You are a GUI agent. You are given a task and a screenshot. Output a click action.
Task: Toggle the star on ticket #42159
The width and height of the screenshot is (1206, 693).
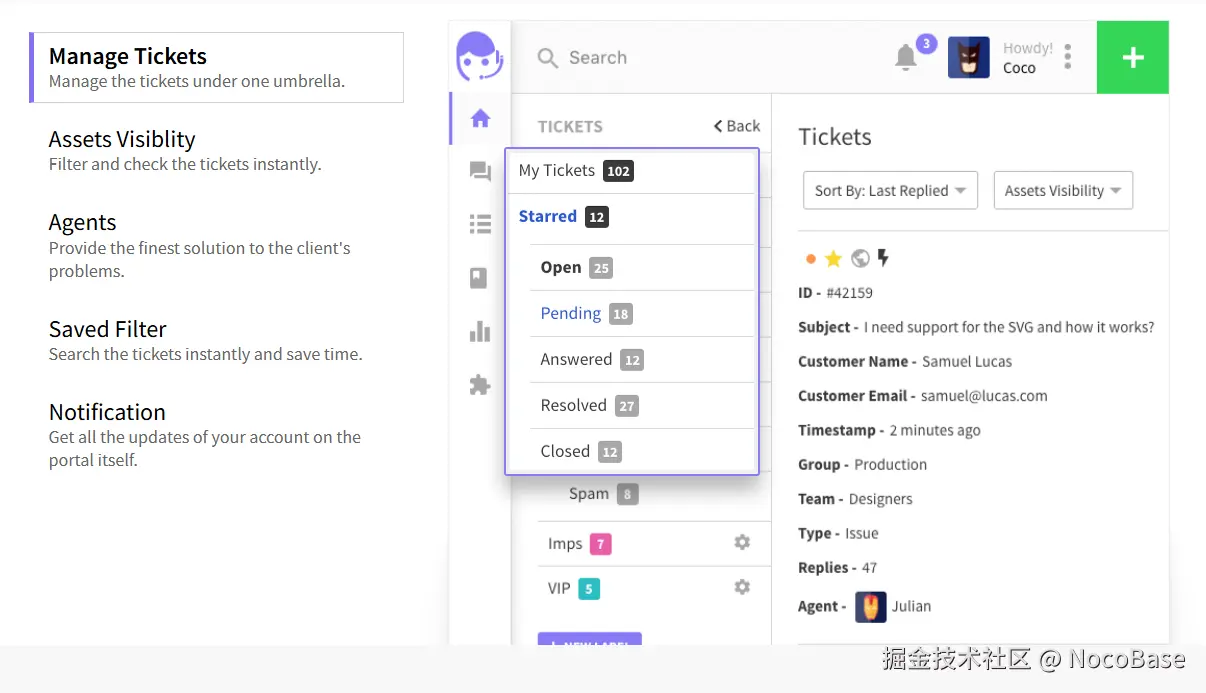(833, 259)
